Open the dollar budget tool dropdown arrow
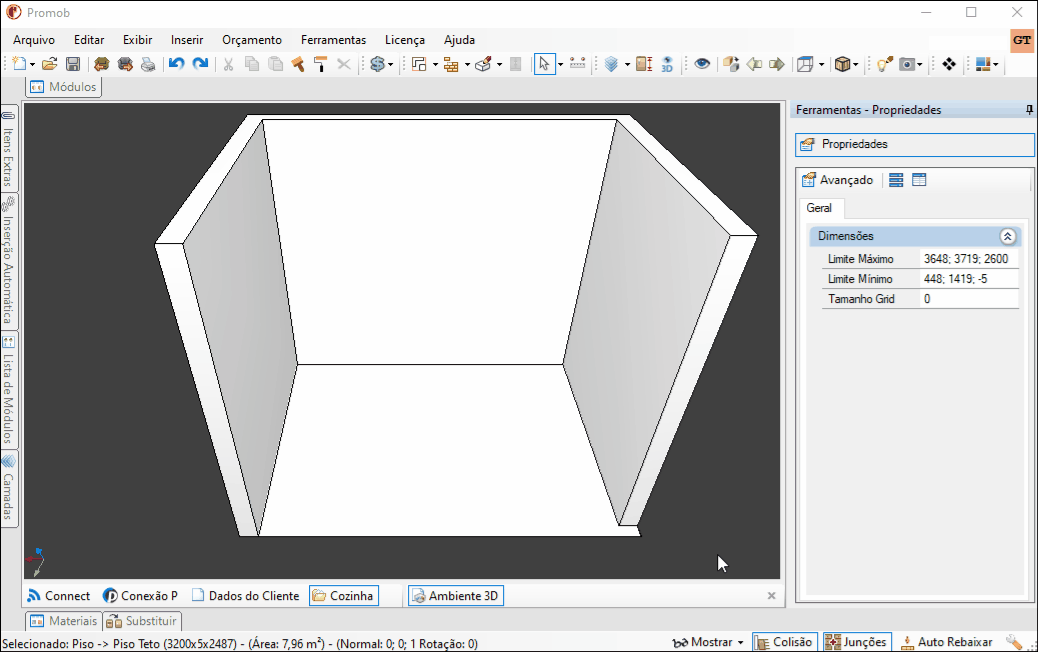 pos(391,65)
